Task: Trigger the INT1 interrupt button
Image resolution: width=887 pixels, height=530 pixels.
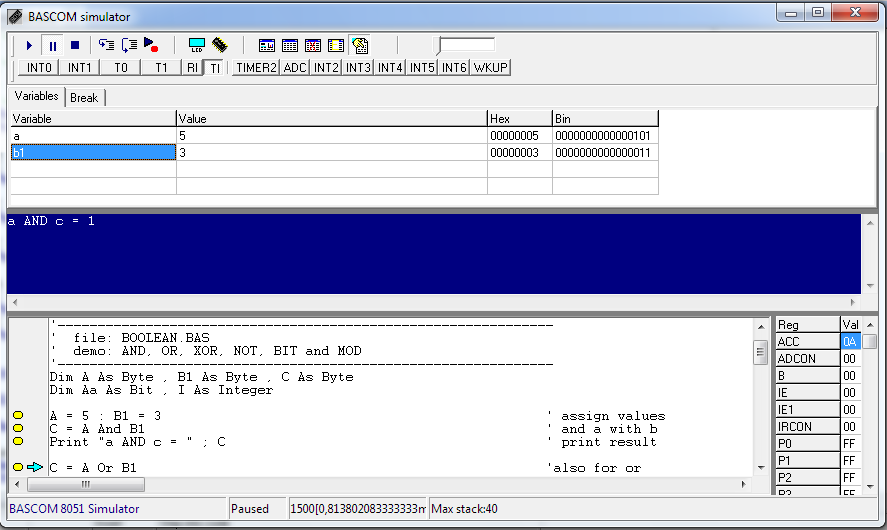Action: pyautogui.click(x=80, y=68)
